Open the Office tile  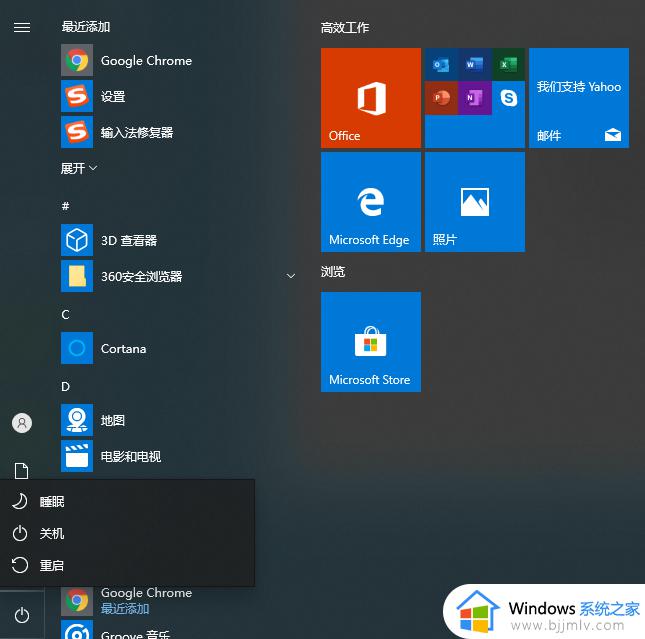(x=371, y=98)
